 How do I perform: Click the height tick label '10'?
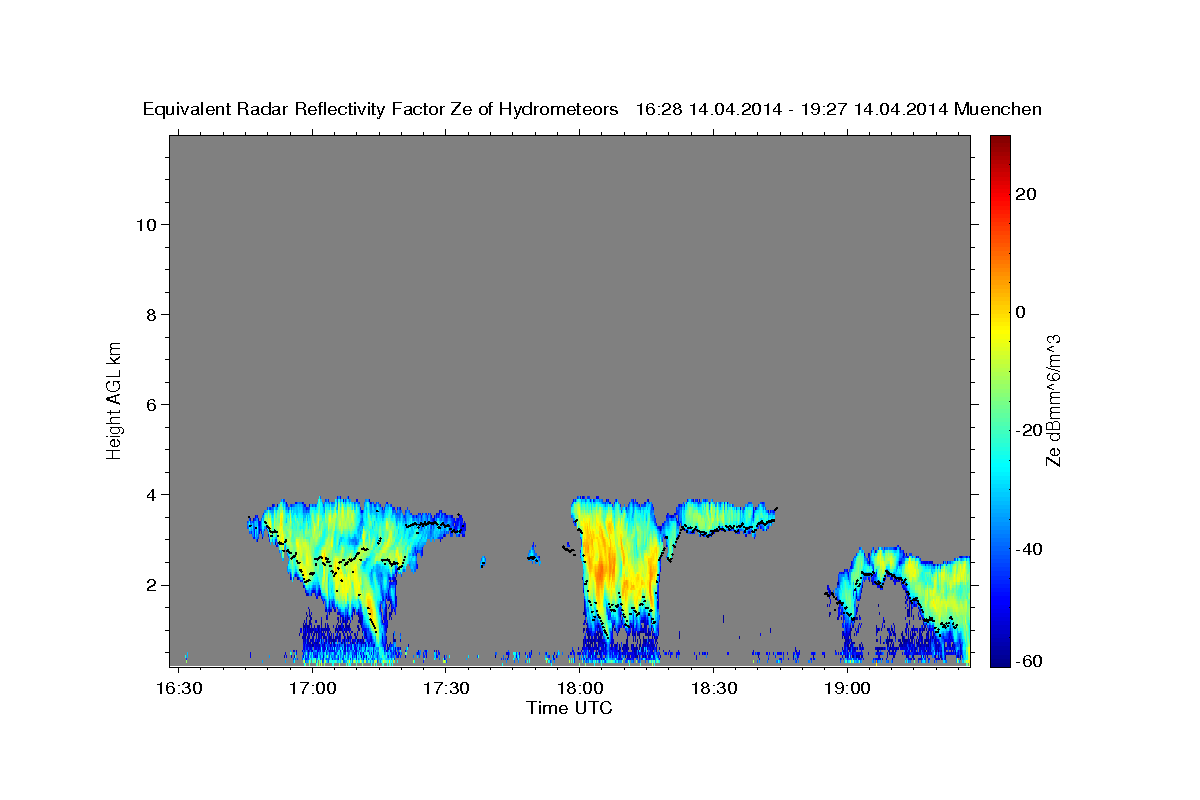145,224
